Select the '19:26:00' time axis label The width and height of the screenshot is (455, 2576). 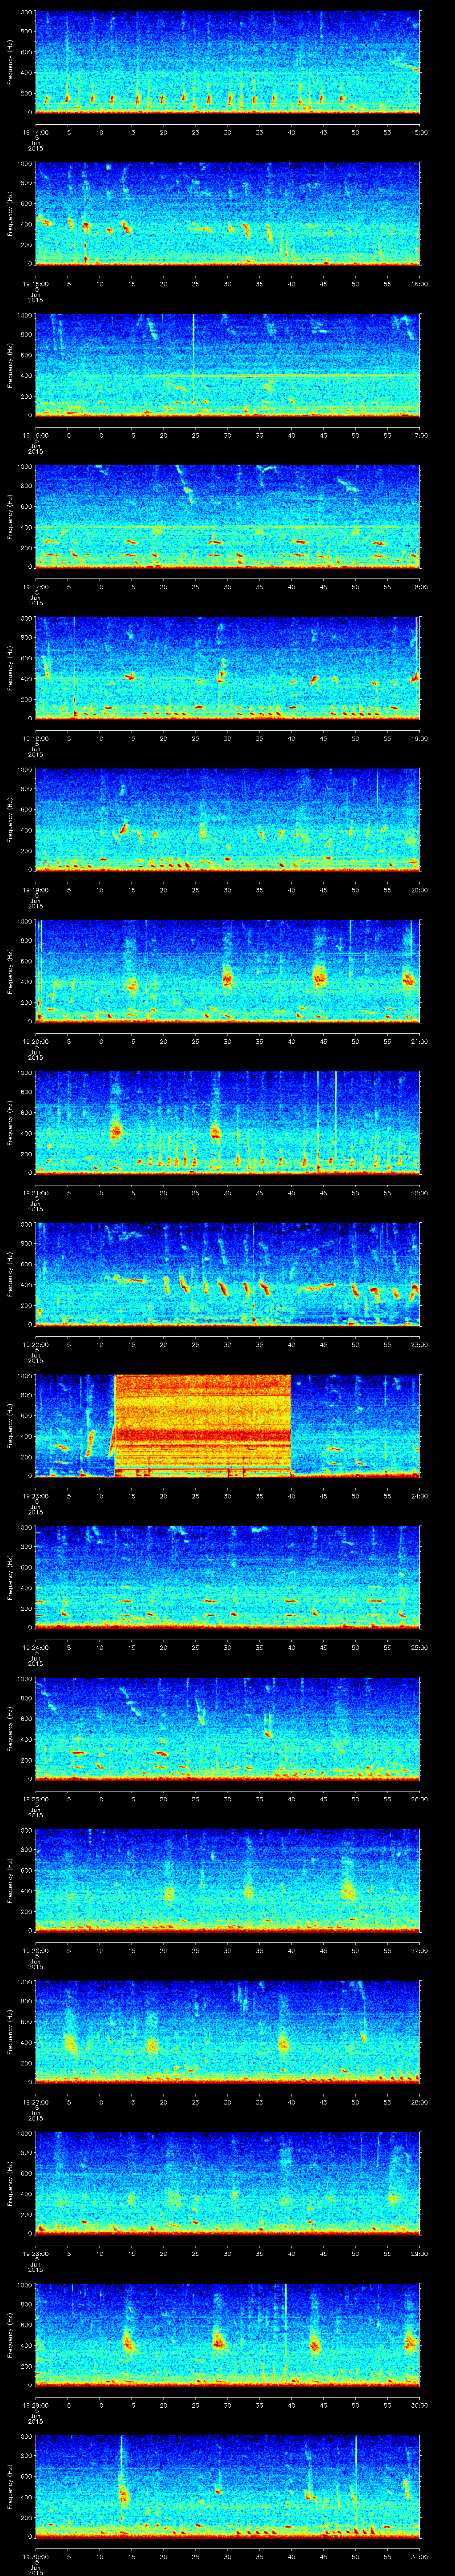[35, 1950]
